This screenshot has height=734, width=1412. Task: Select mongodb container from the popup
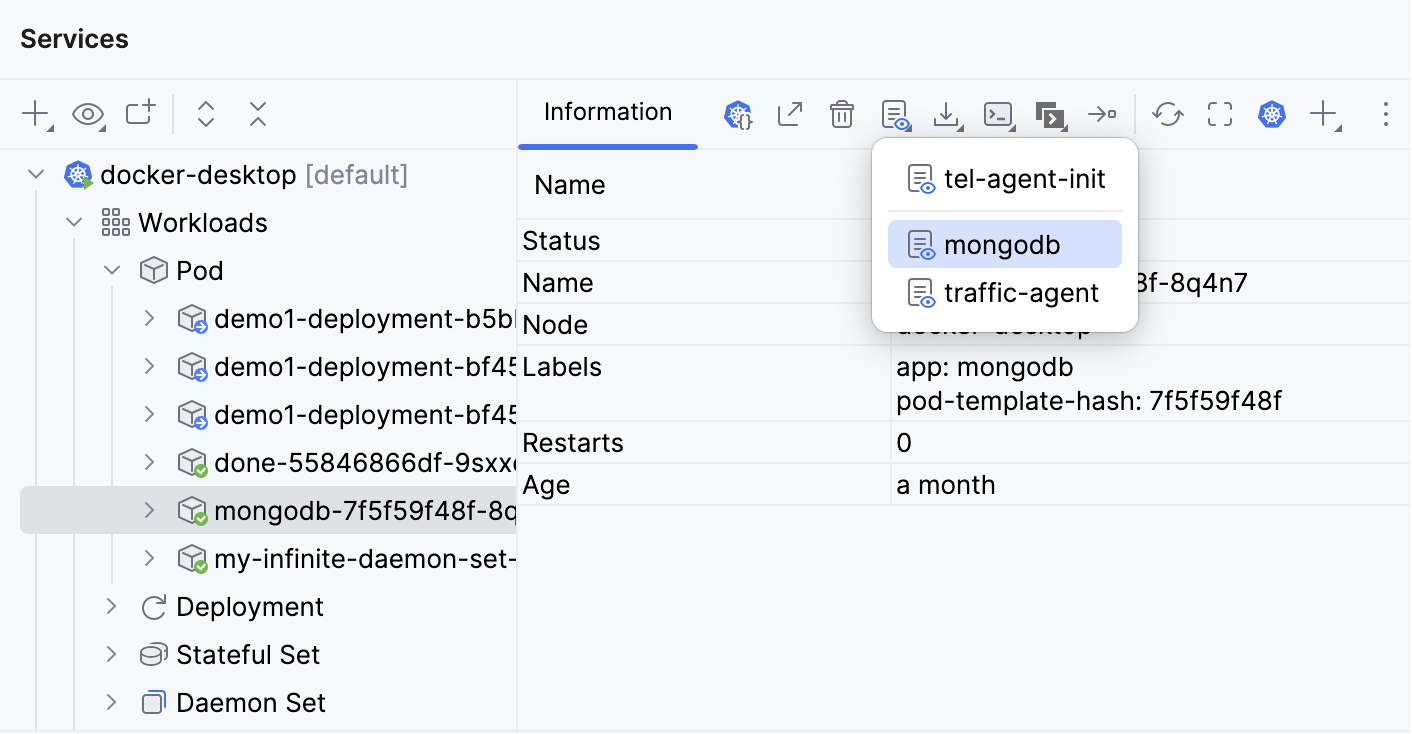point(1004,243)
